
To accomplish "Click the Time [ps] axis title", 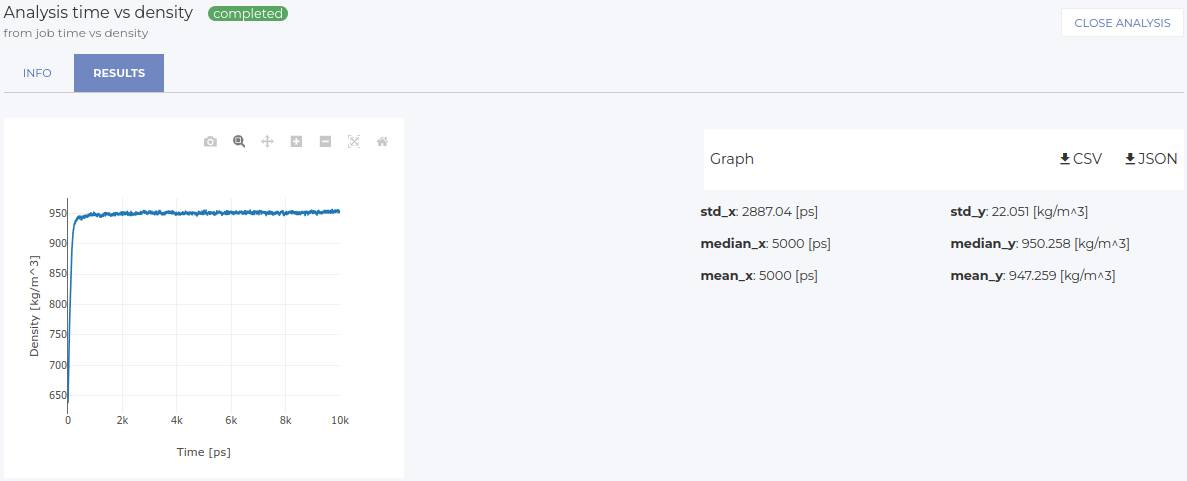I will pyautogui.click(x=203, y=452).
